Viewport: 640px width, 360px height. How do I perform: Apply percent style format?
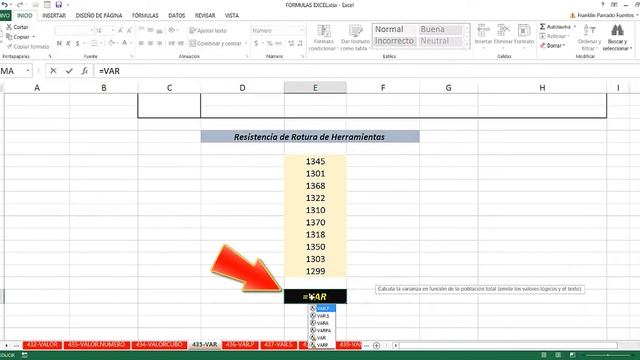269,43
